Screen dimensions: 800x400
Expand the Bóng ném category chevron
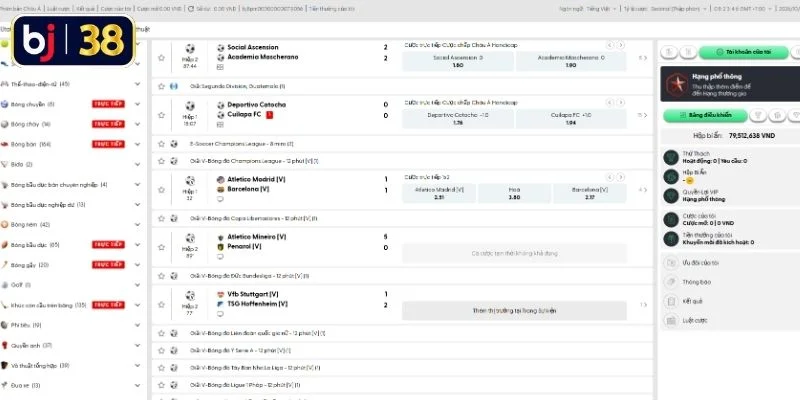point(137,224)
